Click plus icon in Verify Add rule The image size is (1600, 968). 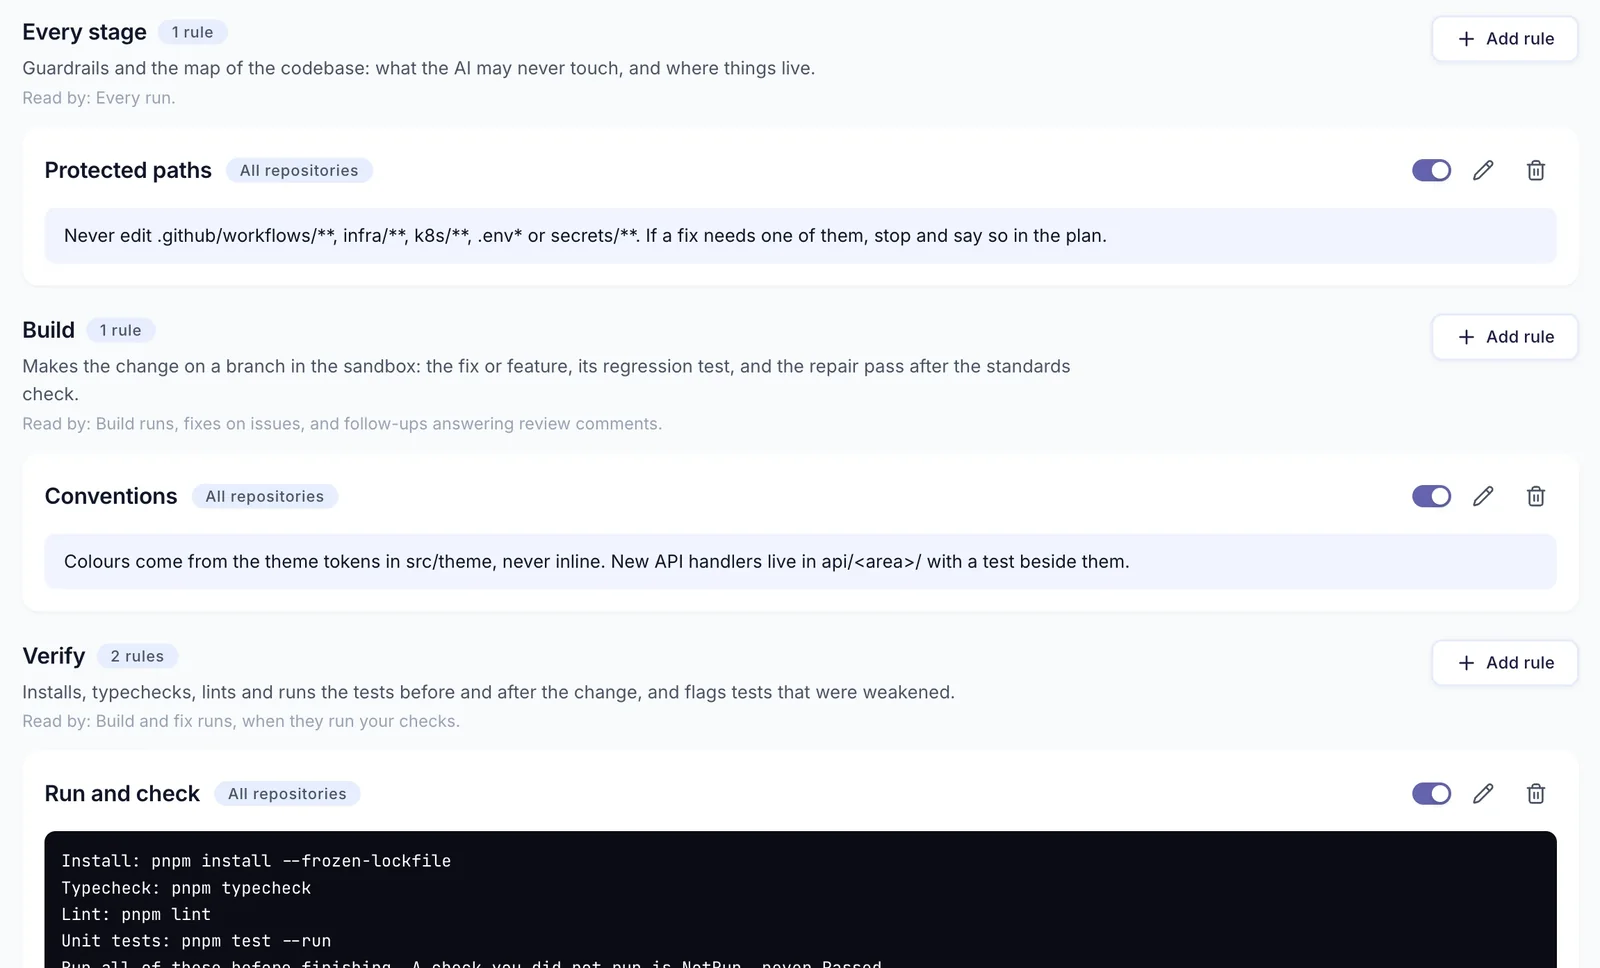pos(1466,663)
